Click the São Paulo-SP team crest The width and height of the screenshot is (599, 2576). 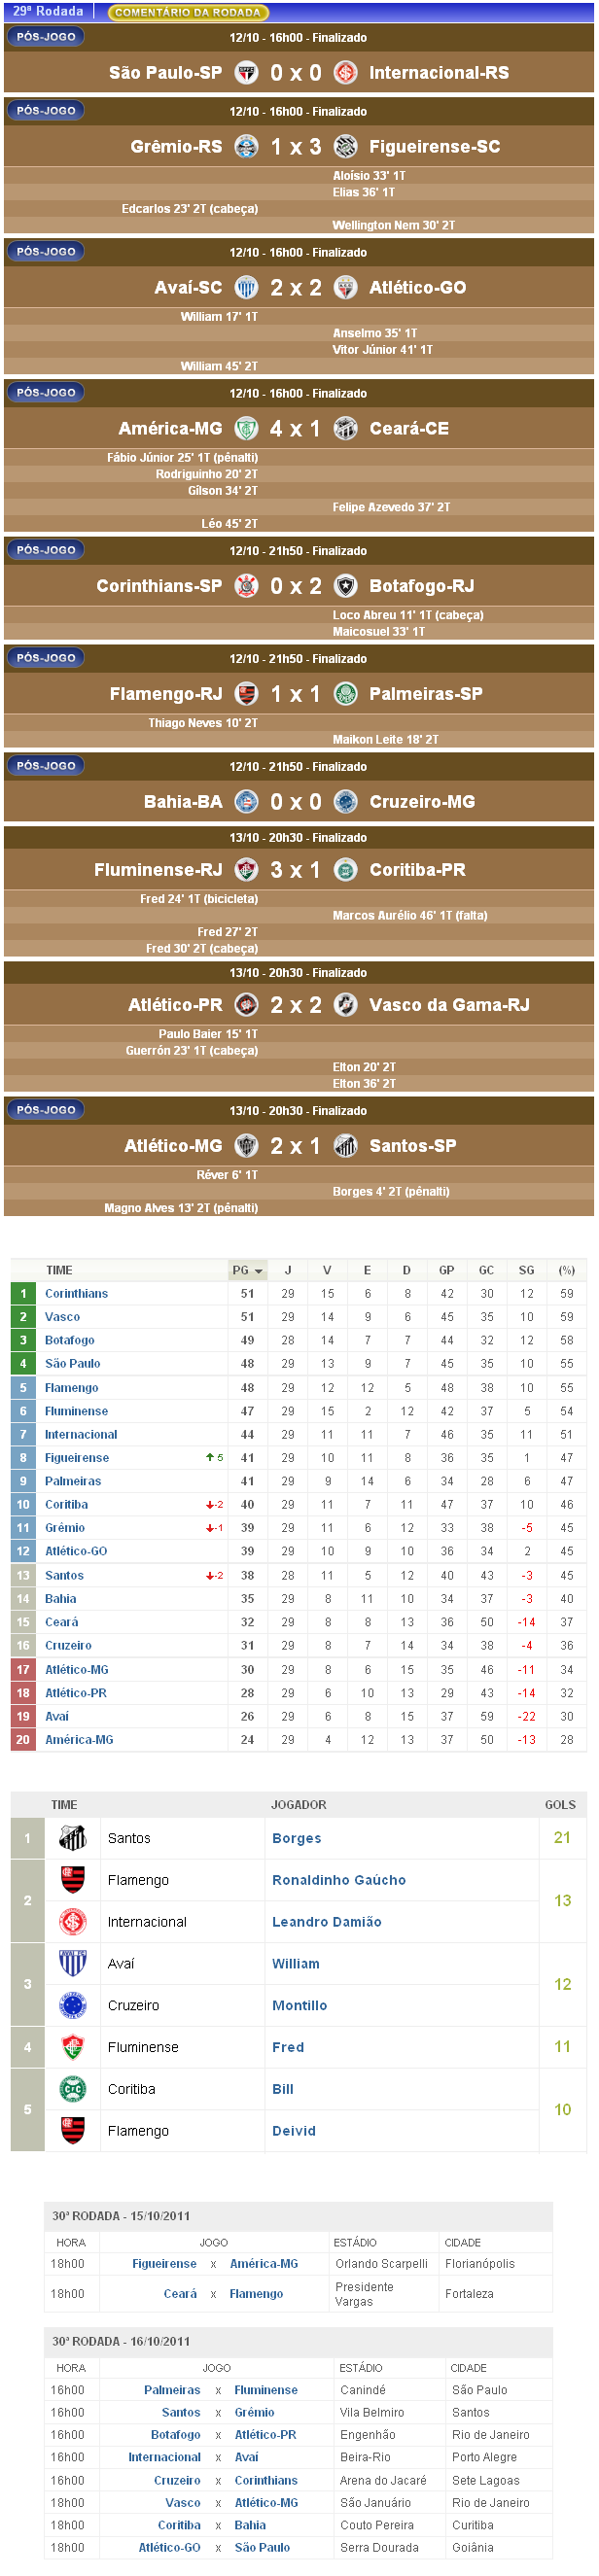click(246, 73)
